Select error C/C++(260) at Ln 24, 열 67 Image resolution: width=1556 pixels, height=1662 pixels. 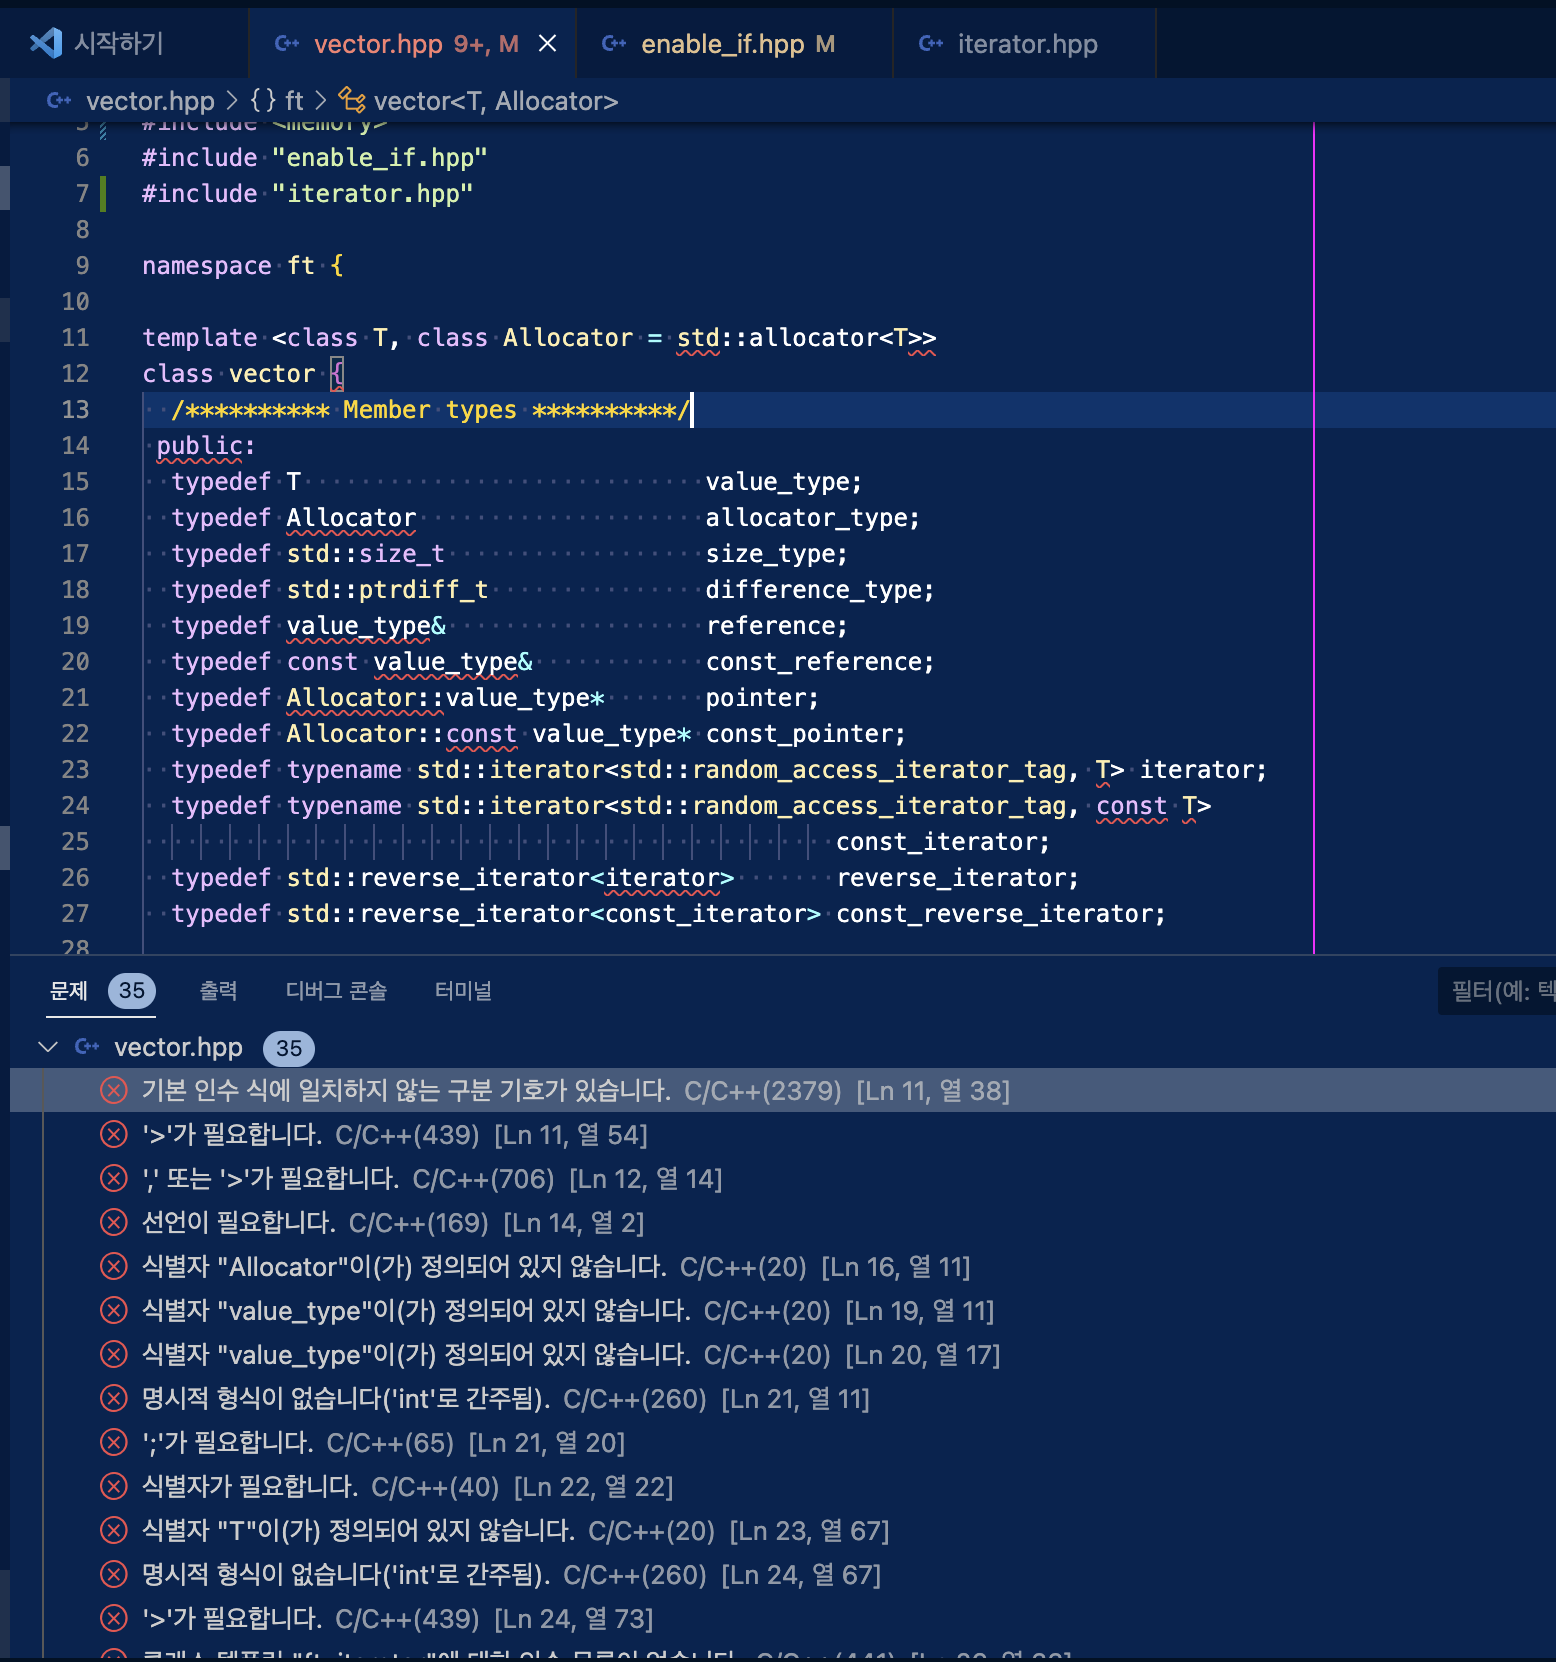pos(783,1574)
